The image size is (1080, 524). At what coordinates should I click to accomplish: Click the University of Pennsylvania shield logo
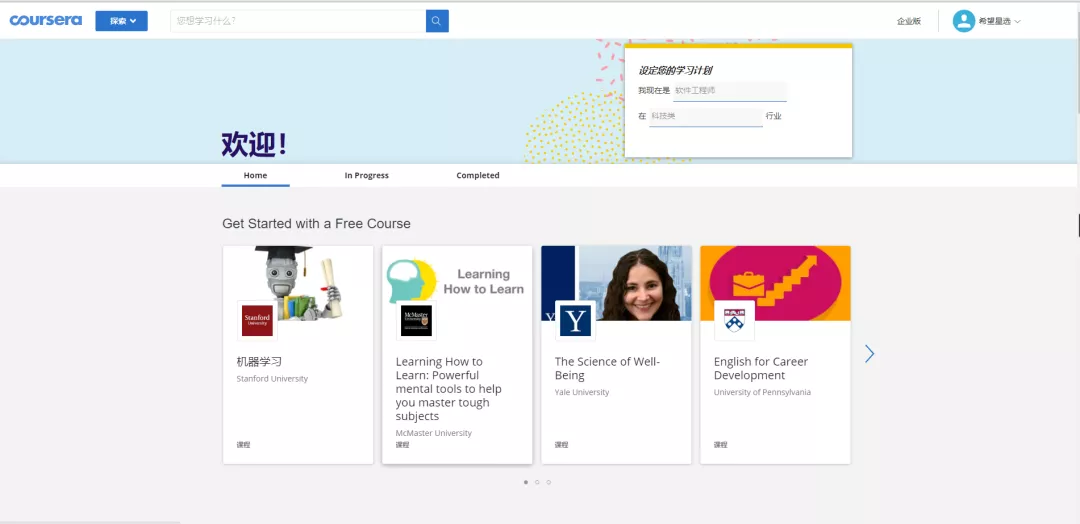point(735,321)
